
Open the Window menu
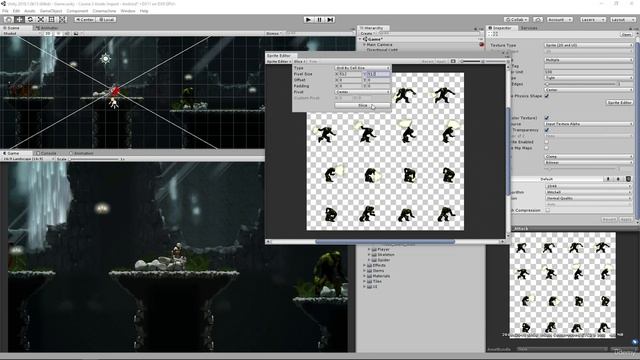click(x=128, y=11)
